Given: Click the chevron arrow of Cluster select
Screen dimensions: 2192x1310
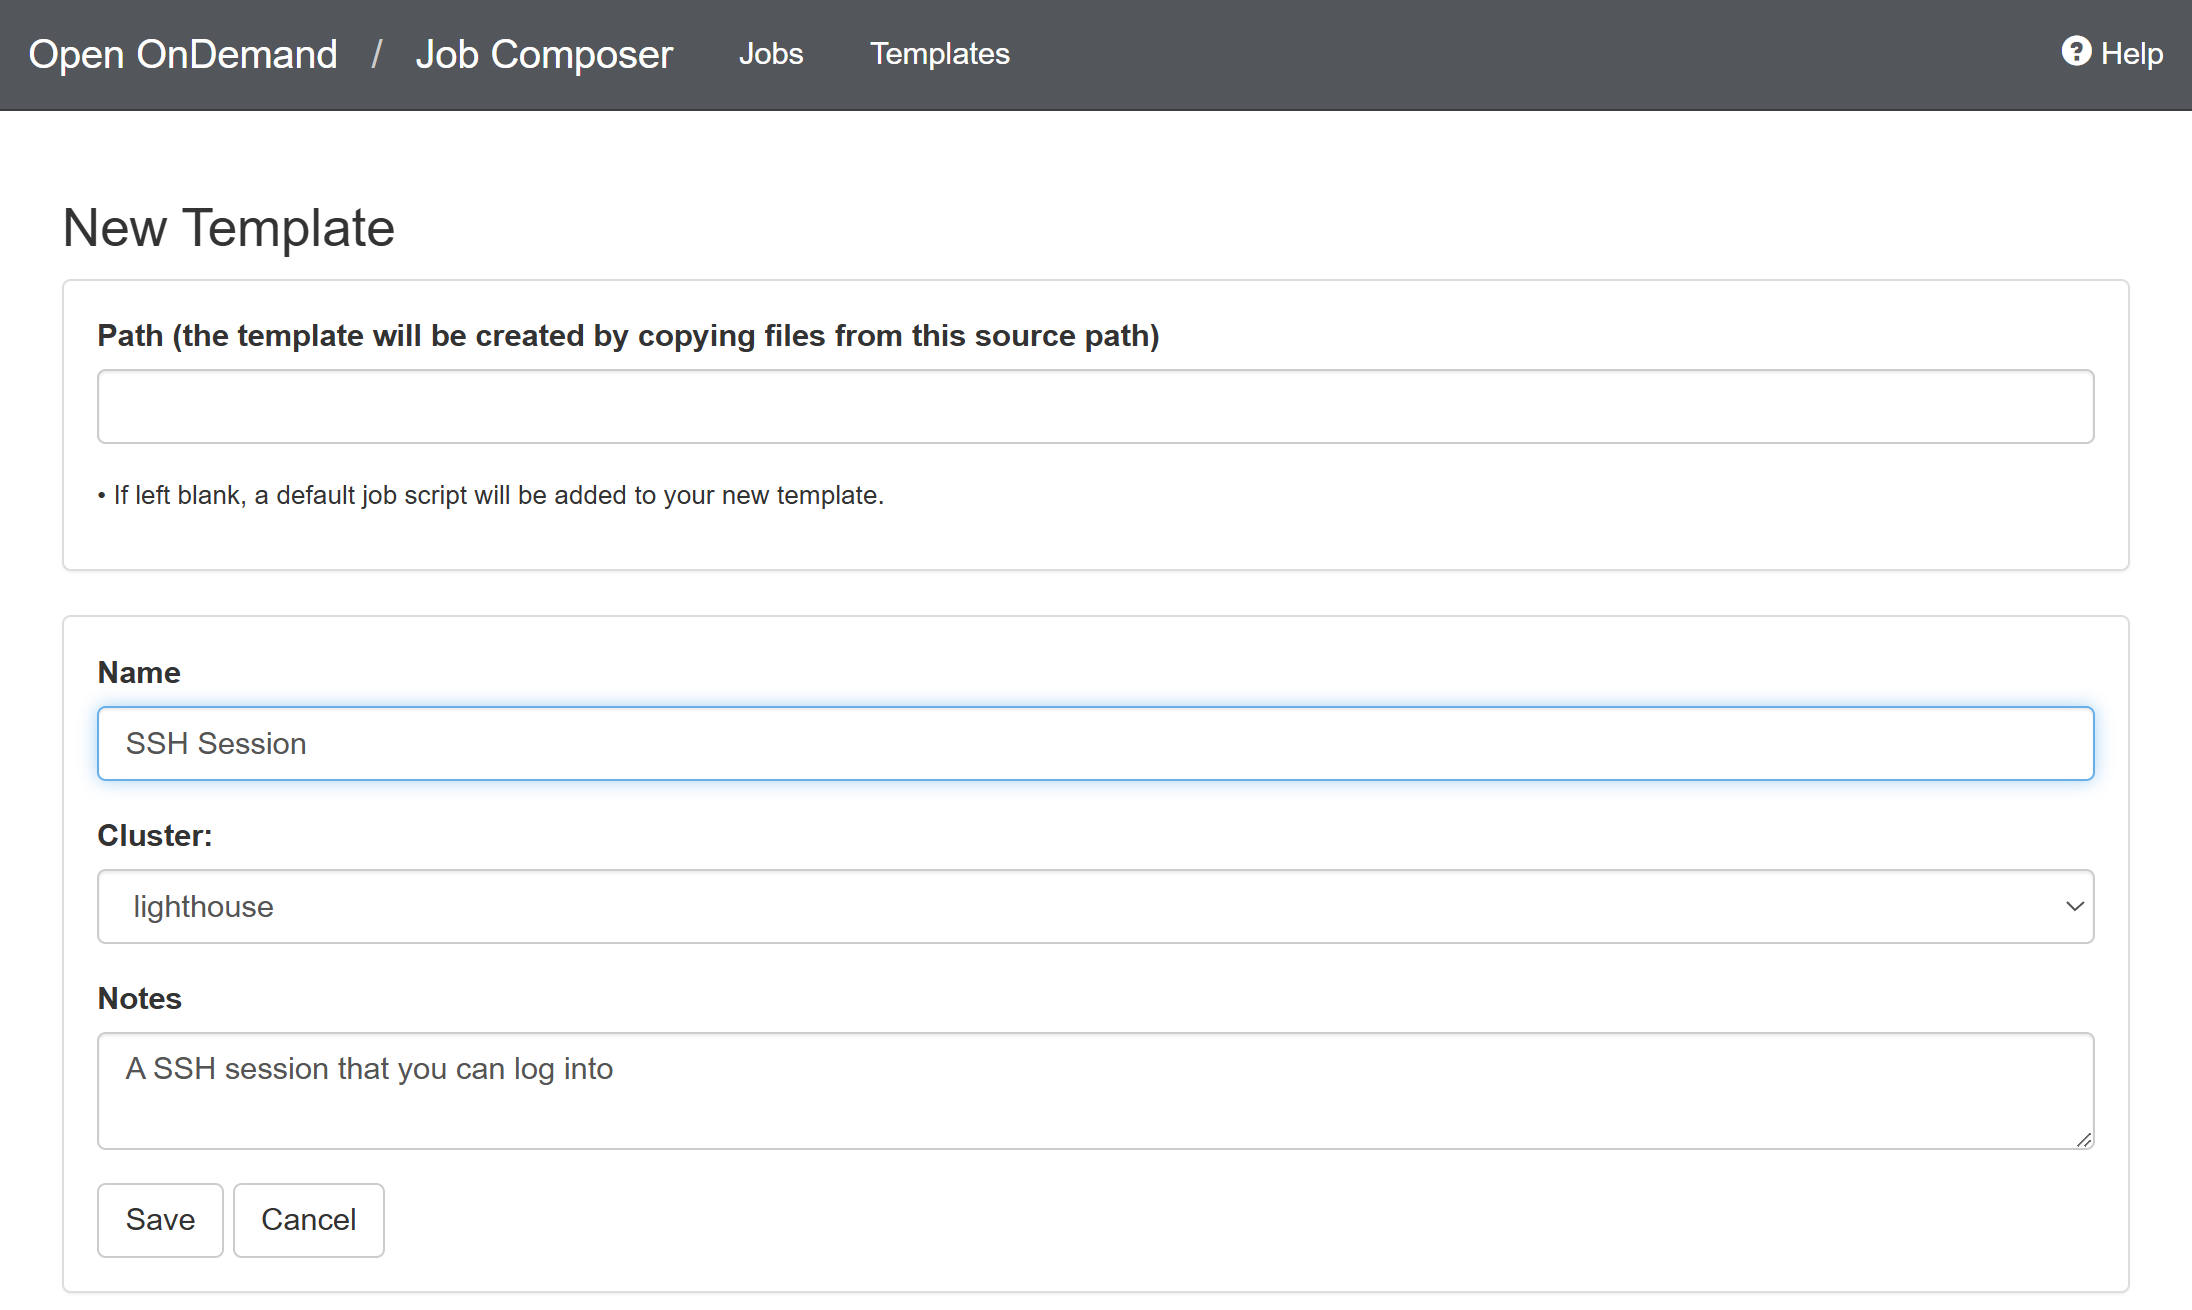Looking at the screenshot, I should 2074,906.
